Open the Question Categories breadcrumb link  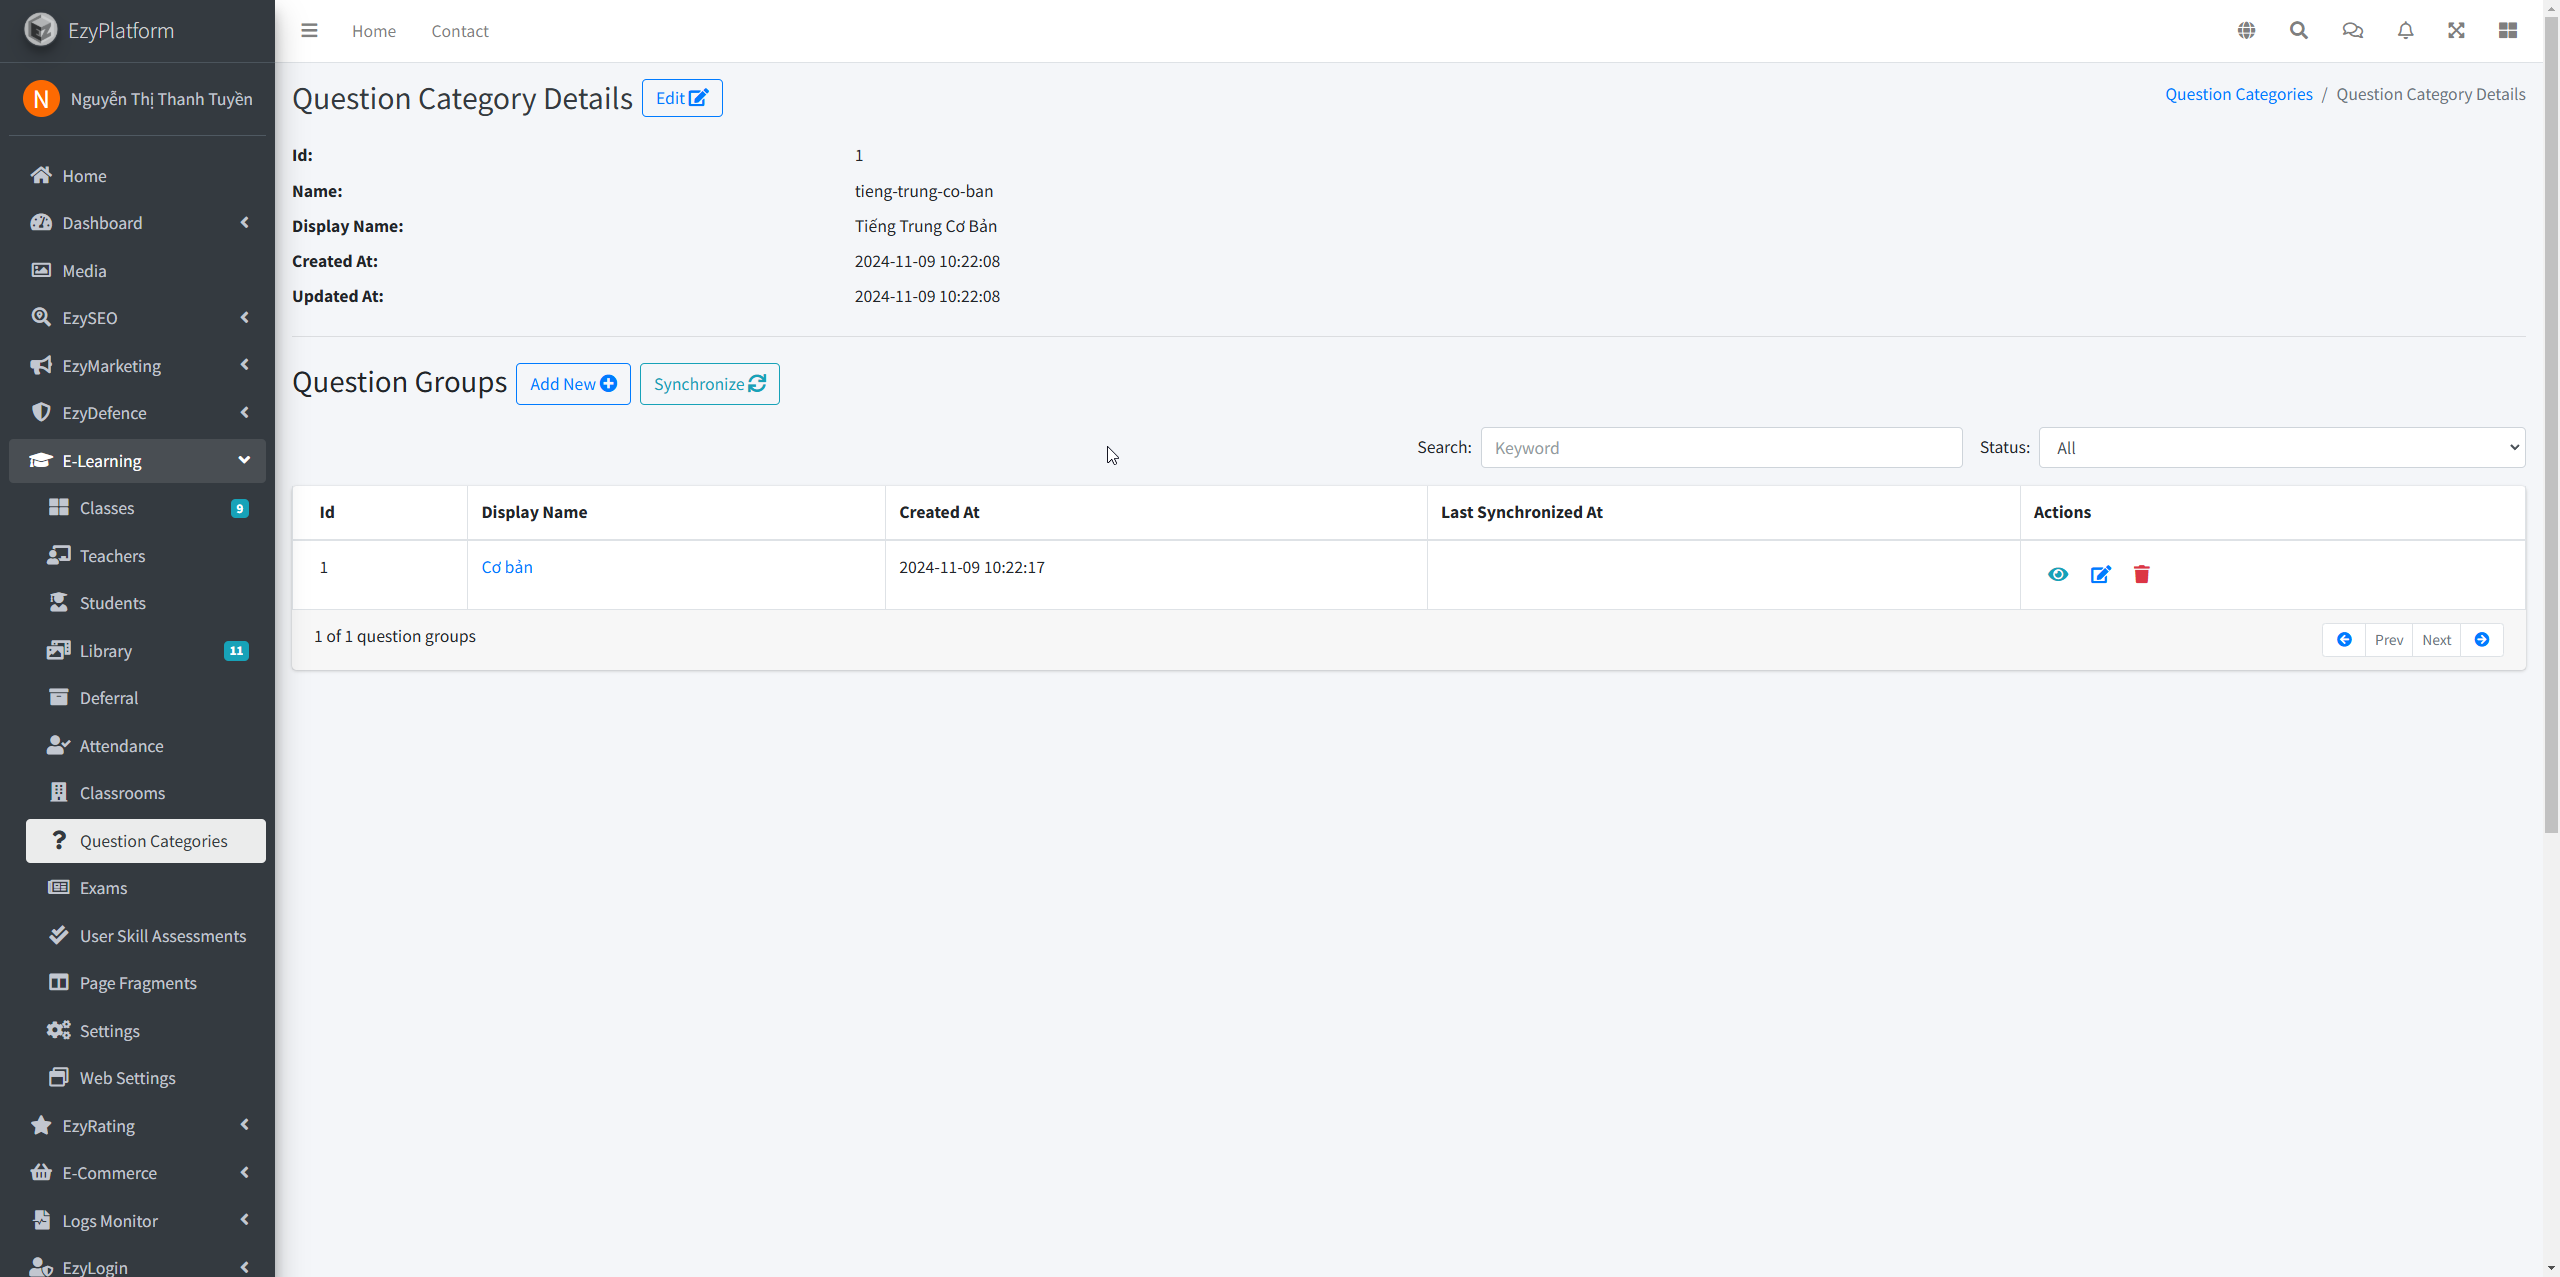(2238, 94)
